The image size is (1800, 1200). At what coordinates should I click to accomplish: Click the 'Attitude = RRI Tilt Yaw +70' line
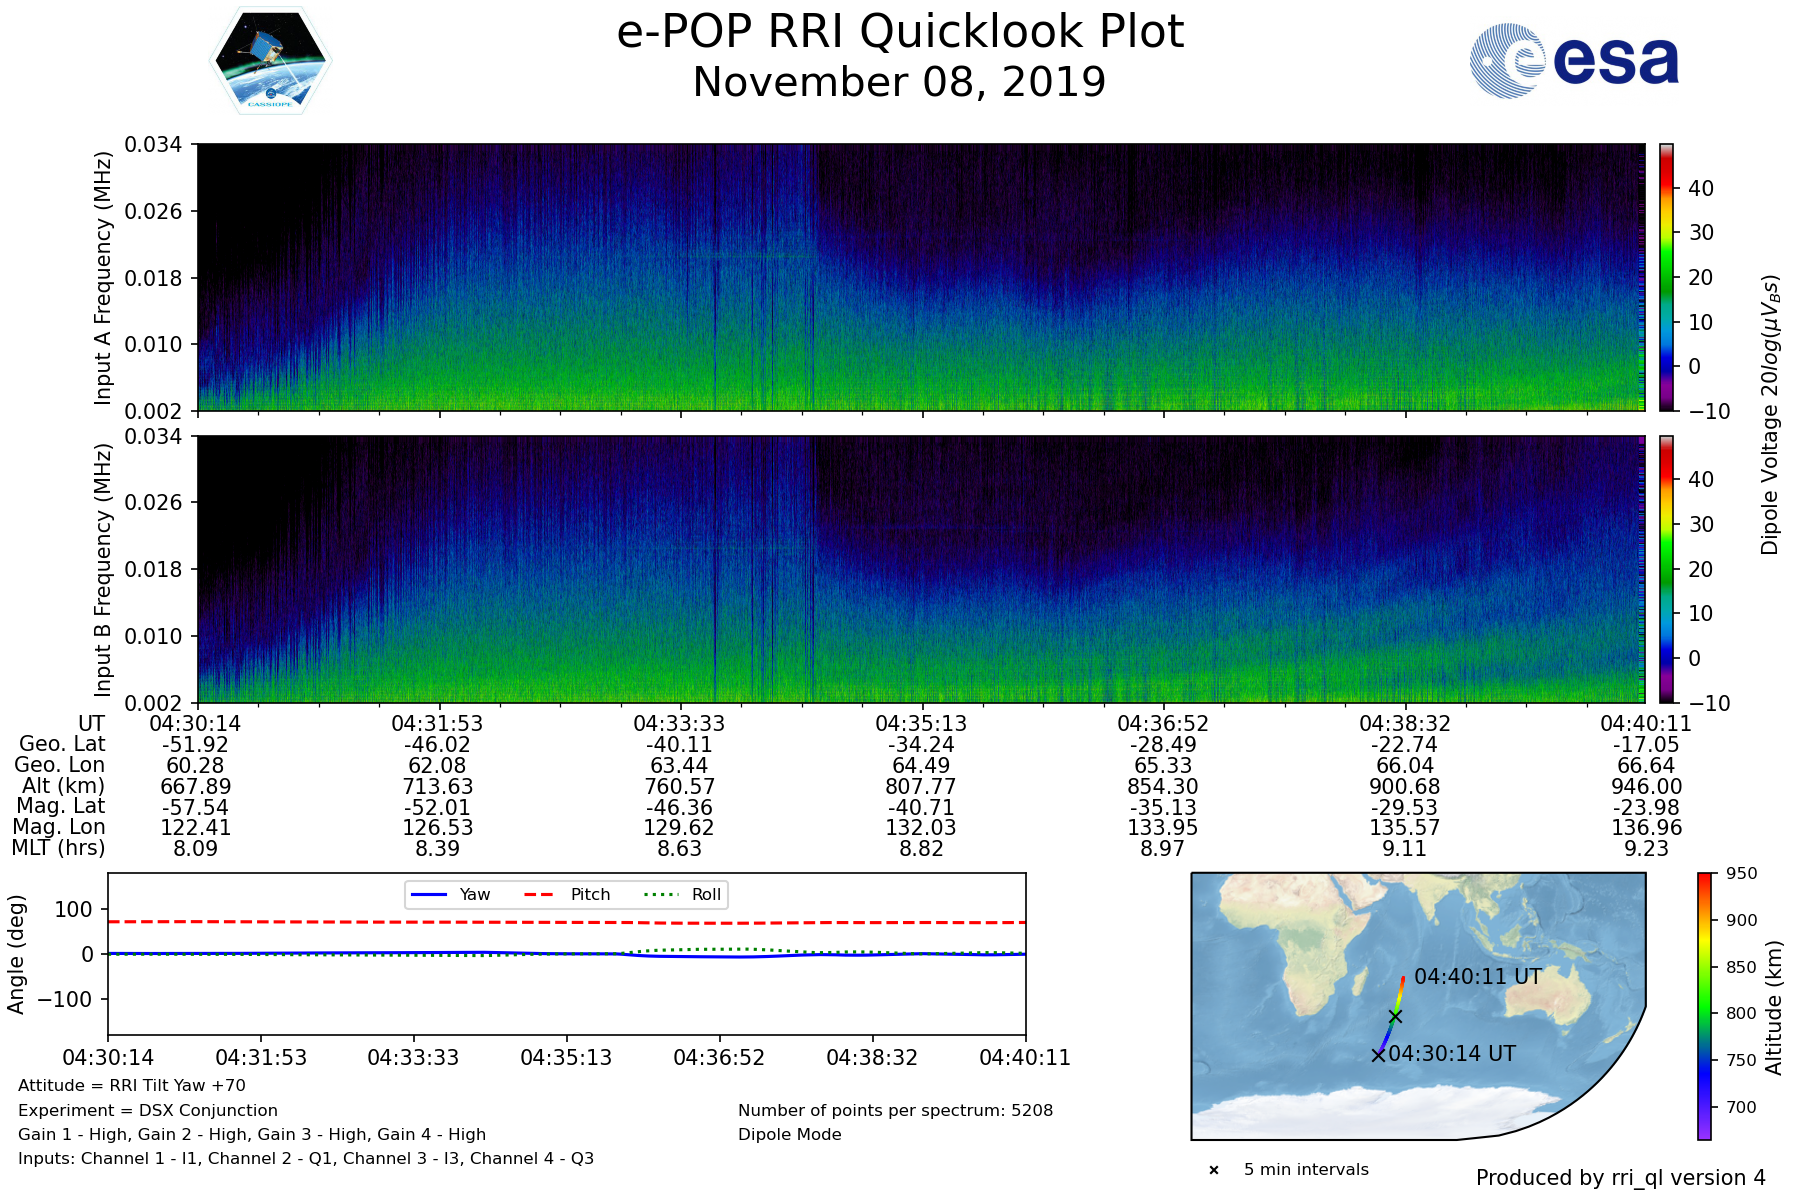[x=132, y=1086]
